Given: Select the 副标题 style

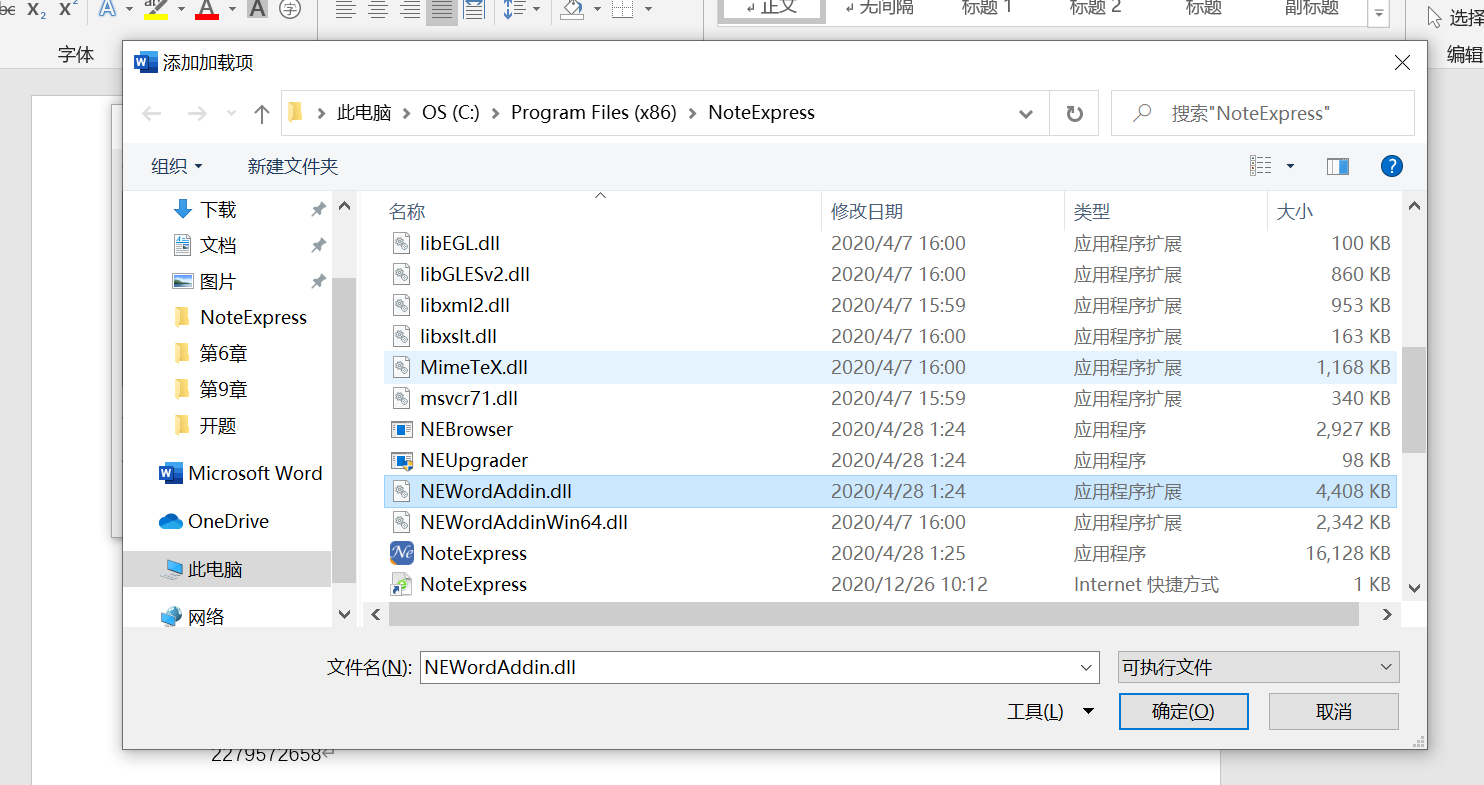Looking at the screenshot, I should tap(1312, 8).
